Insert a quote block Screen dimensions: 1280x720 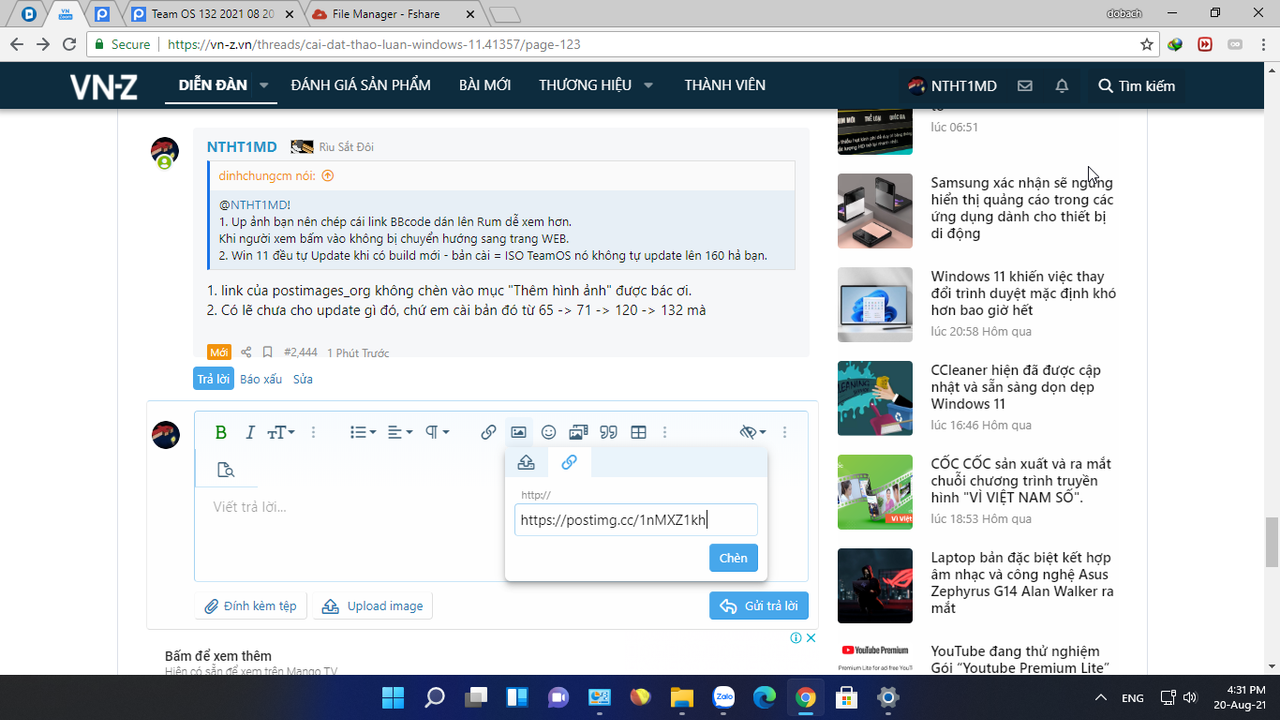[x=608, y=432]
